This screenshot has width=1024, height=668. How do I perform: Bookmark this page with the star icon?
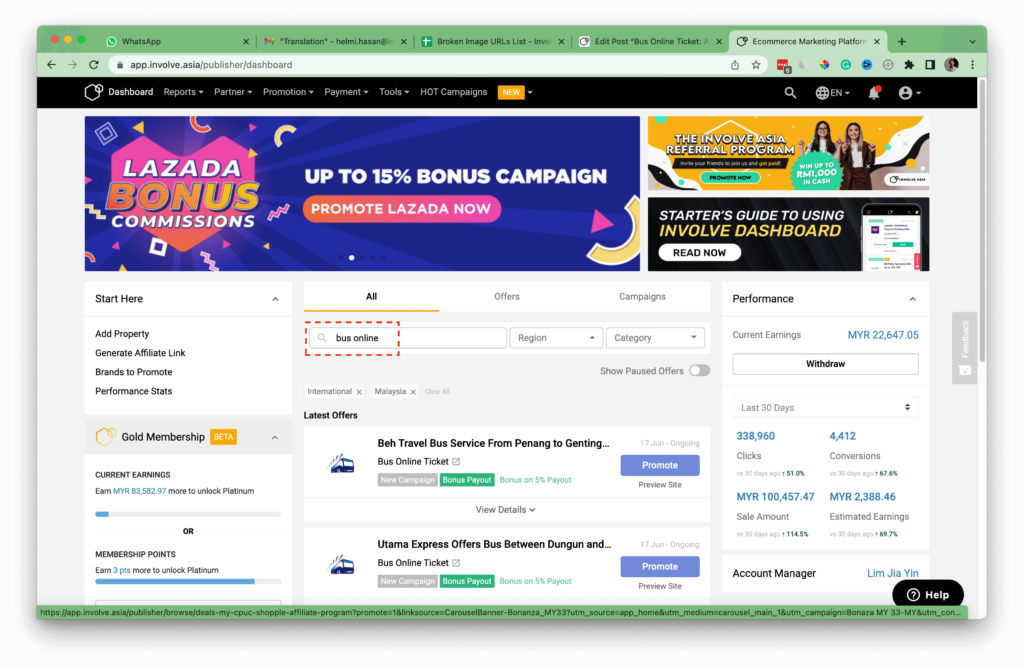(x=756, y=65)
